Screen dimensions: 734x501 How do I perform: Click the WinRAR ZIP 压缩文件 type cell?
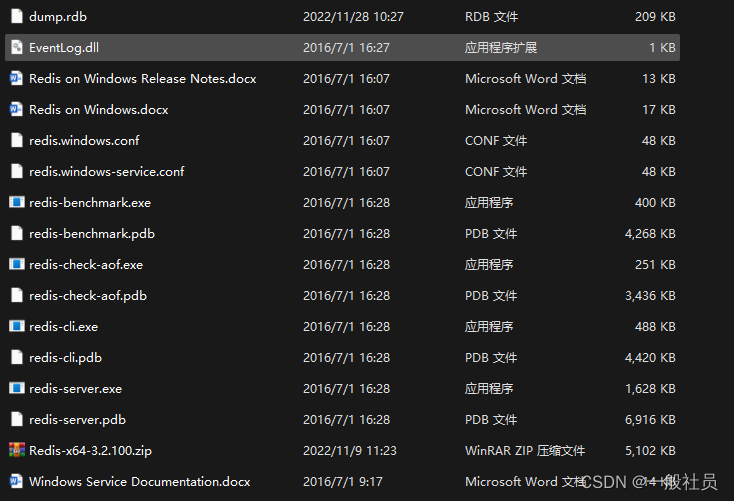tap(525, 450)
